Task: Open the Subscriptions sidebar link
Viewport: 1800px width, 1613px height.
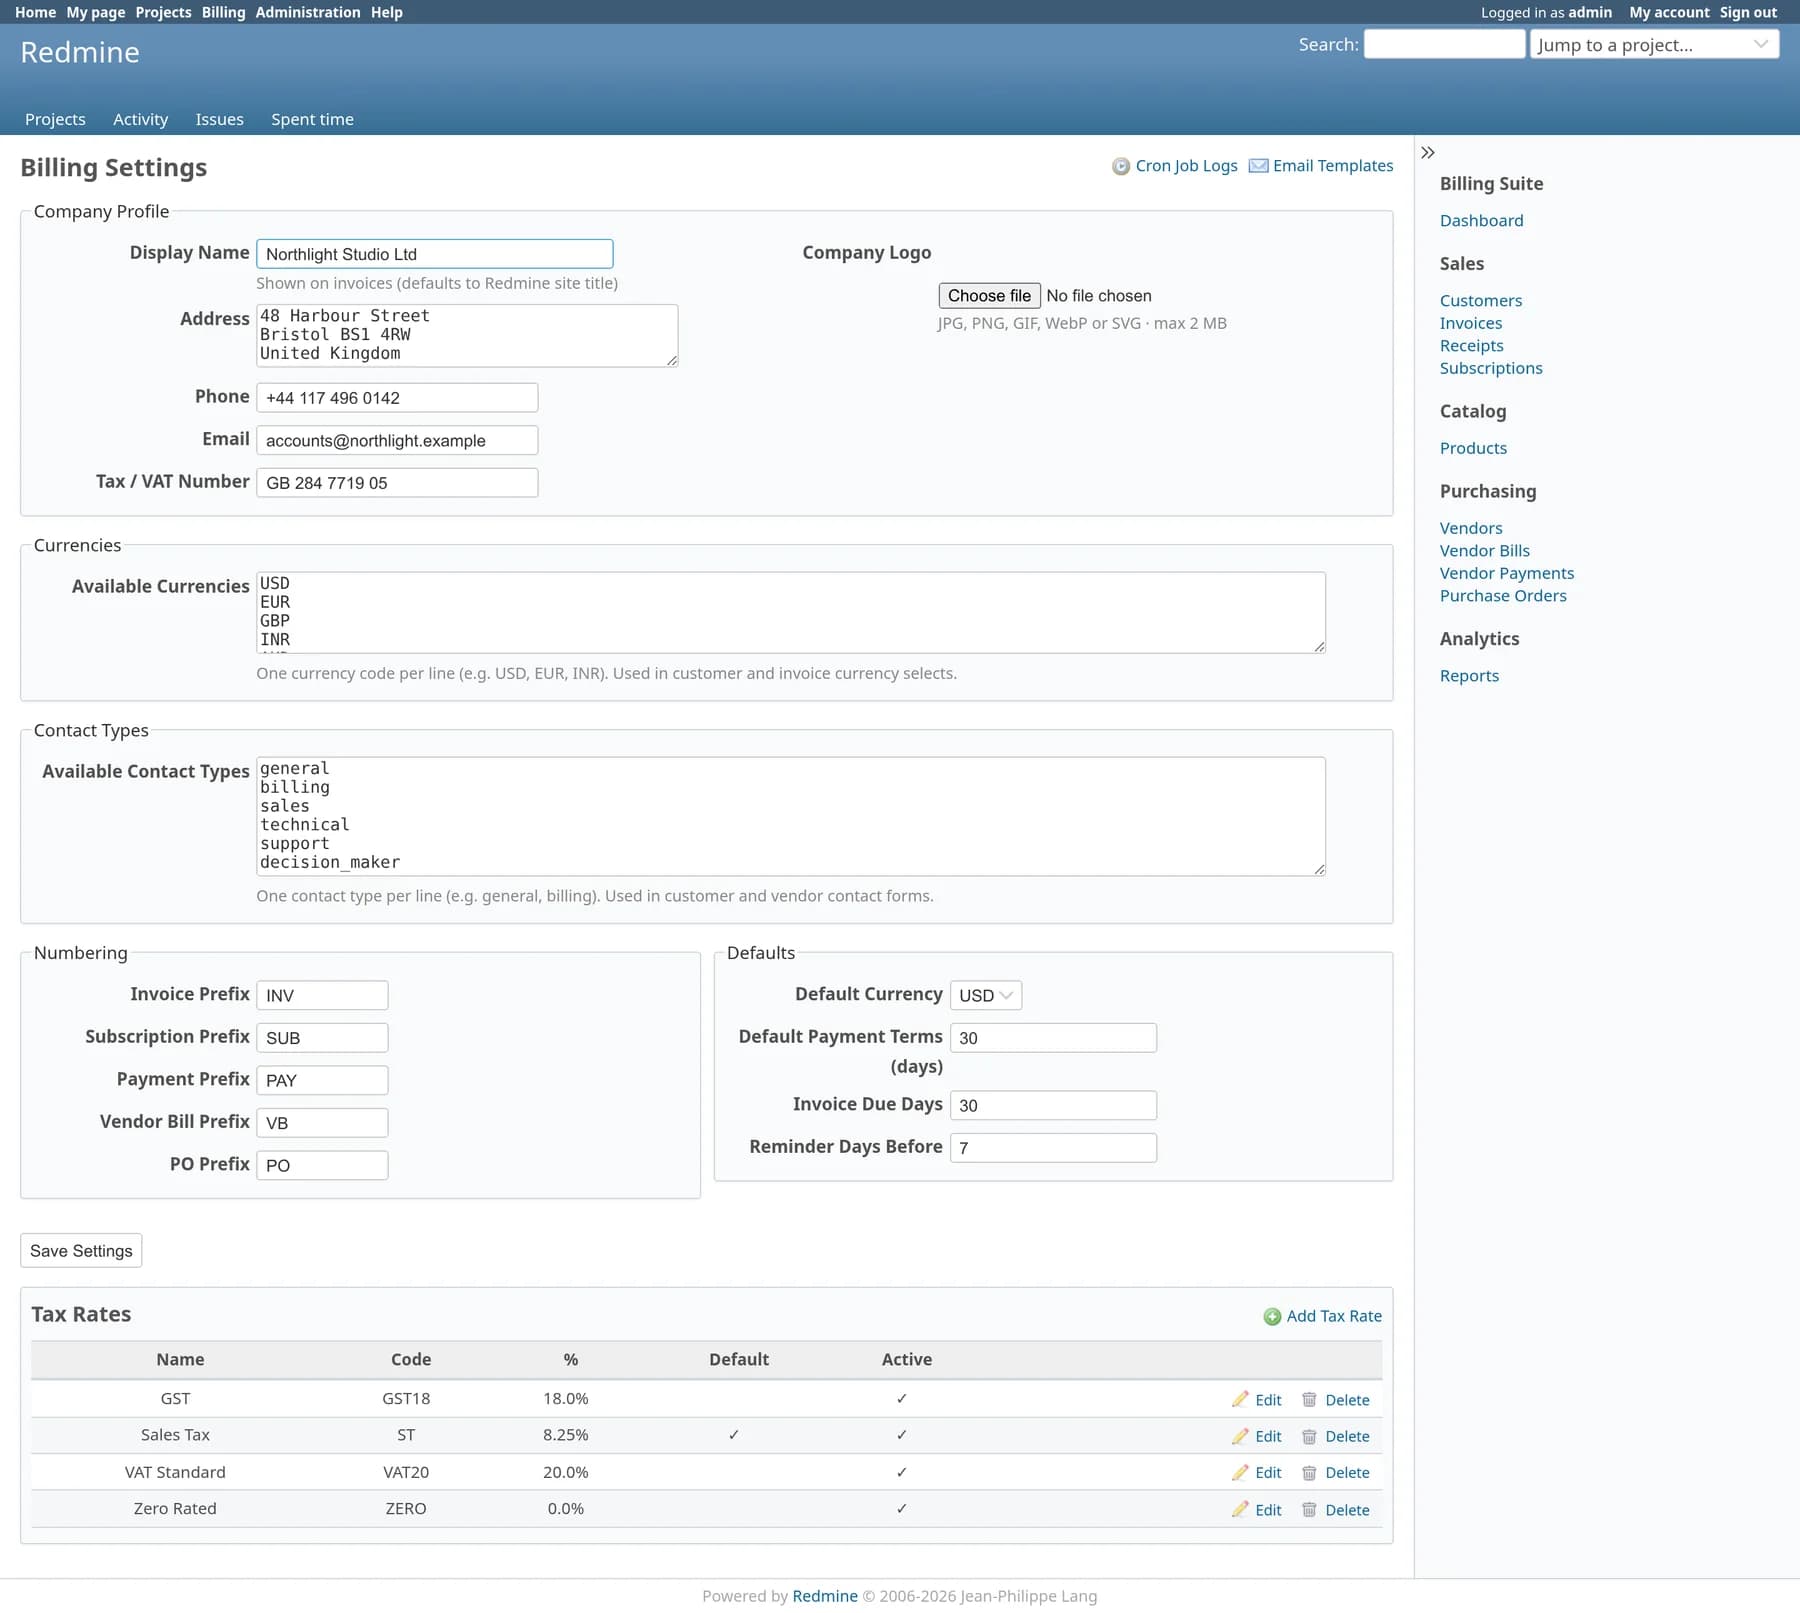Action: (1491, 368)
